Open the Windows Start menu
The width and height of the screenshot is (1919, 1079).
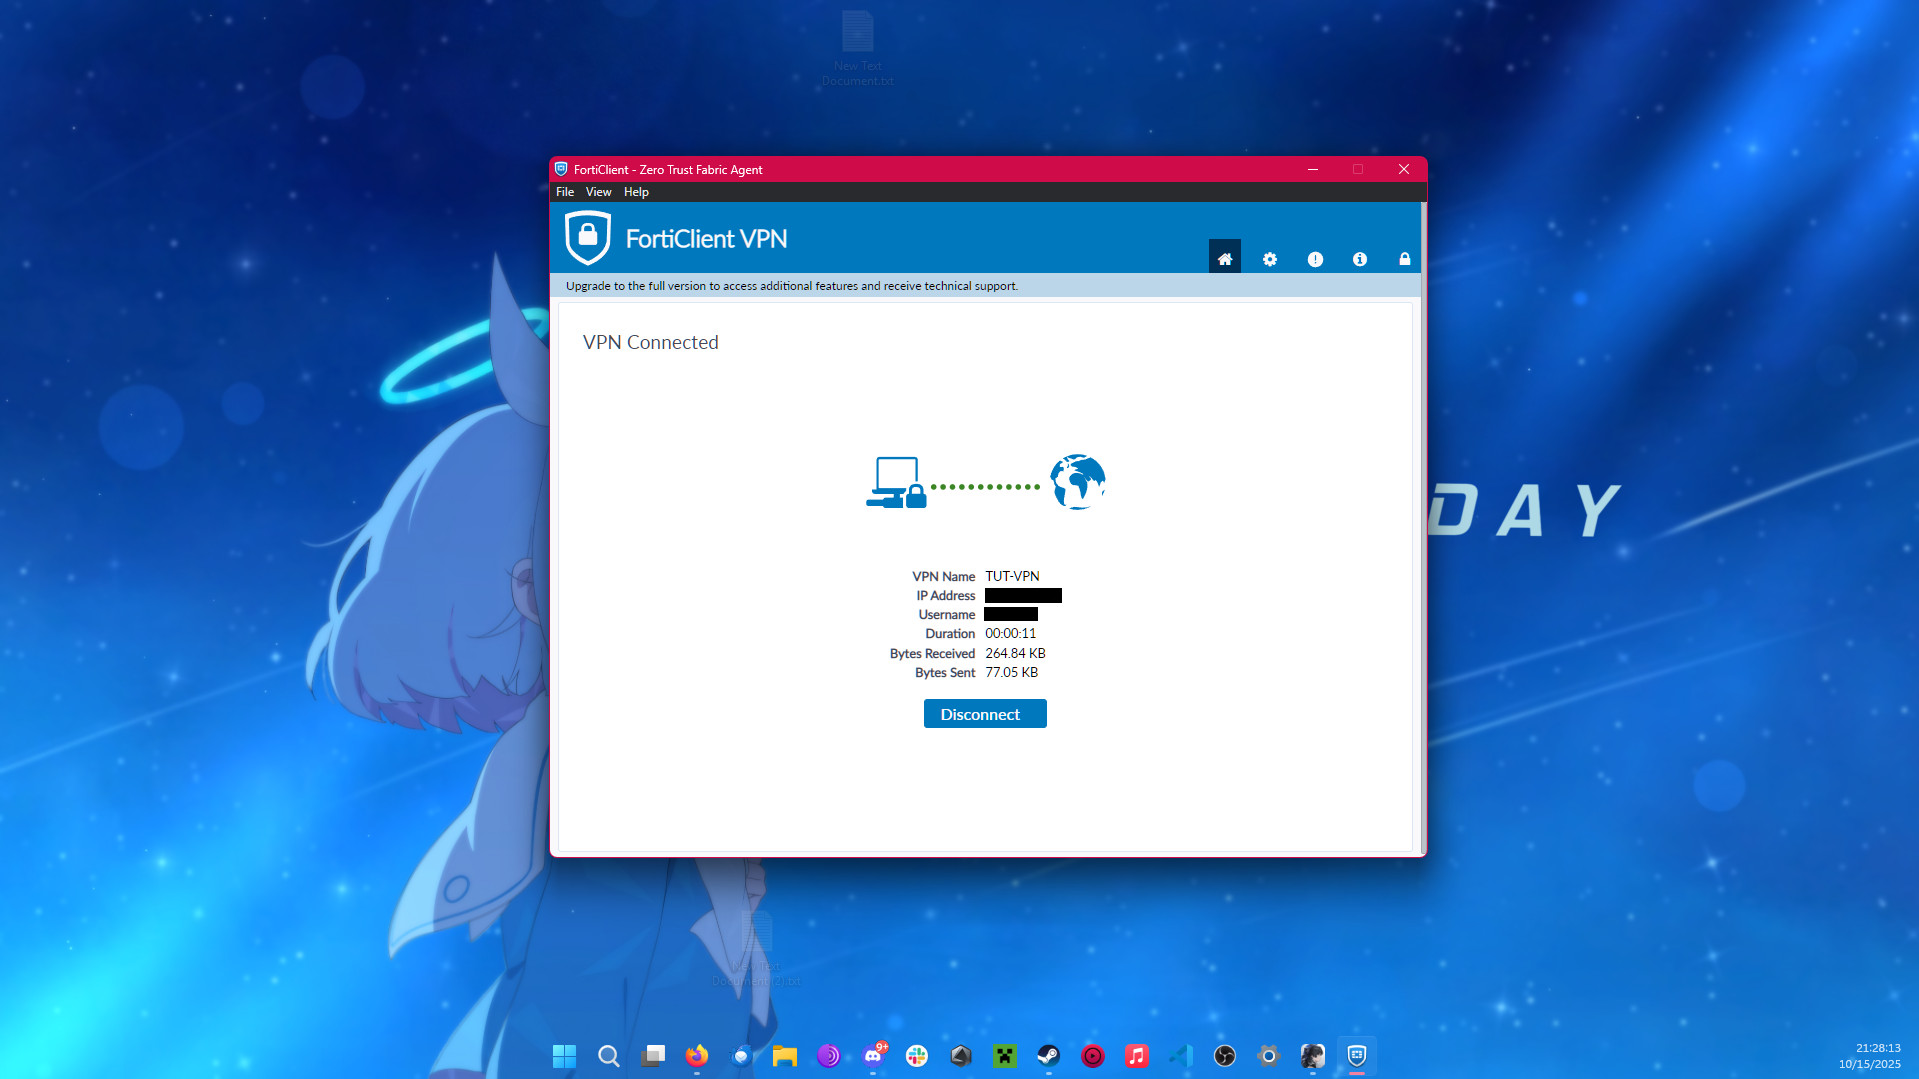pos(564,1056)
